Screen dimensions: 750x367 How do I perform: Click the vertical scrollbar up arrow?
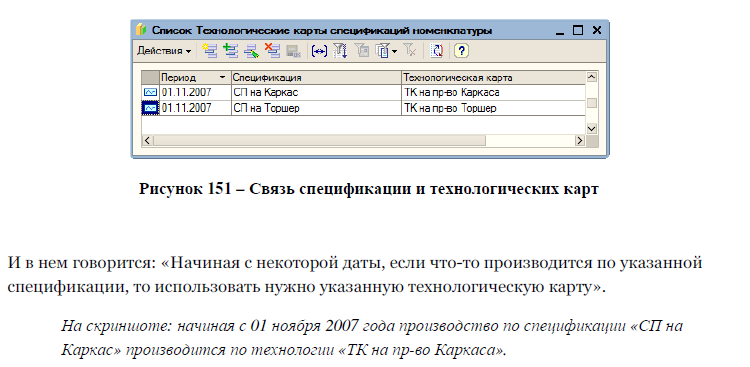(x=592, y=77)
